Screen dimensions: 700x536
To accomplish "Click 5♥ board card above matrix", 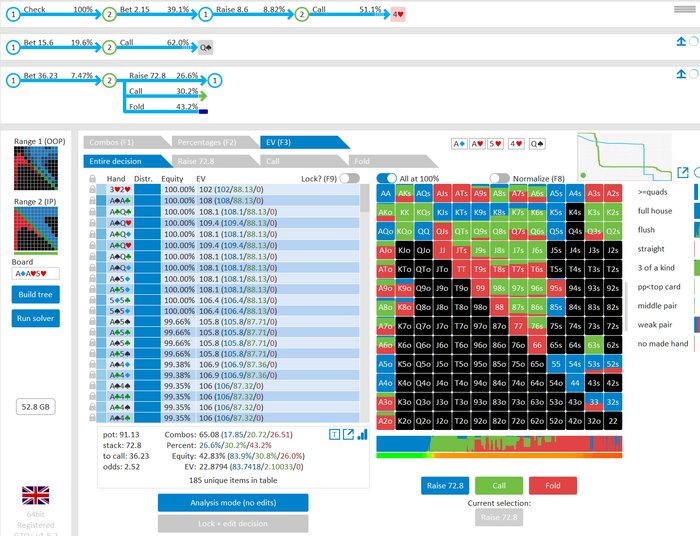I will (495, 144).
